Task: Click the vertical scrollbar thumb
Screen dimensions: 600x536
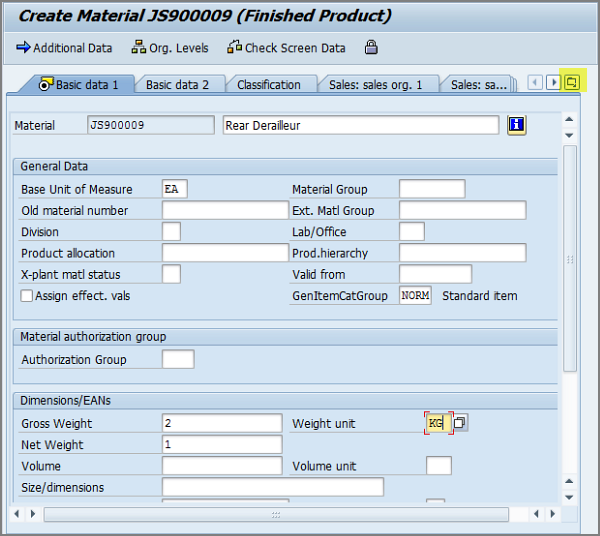Action: (x=570, y=259)
